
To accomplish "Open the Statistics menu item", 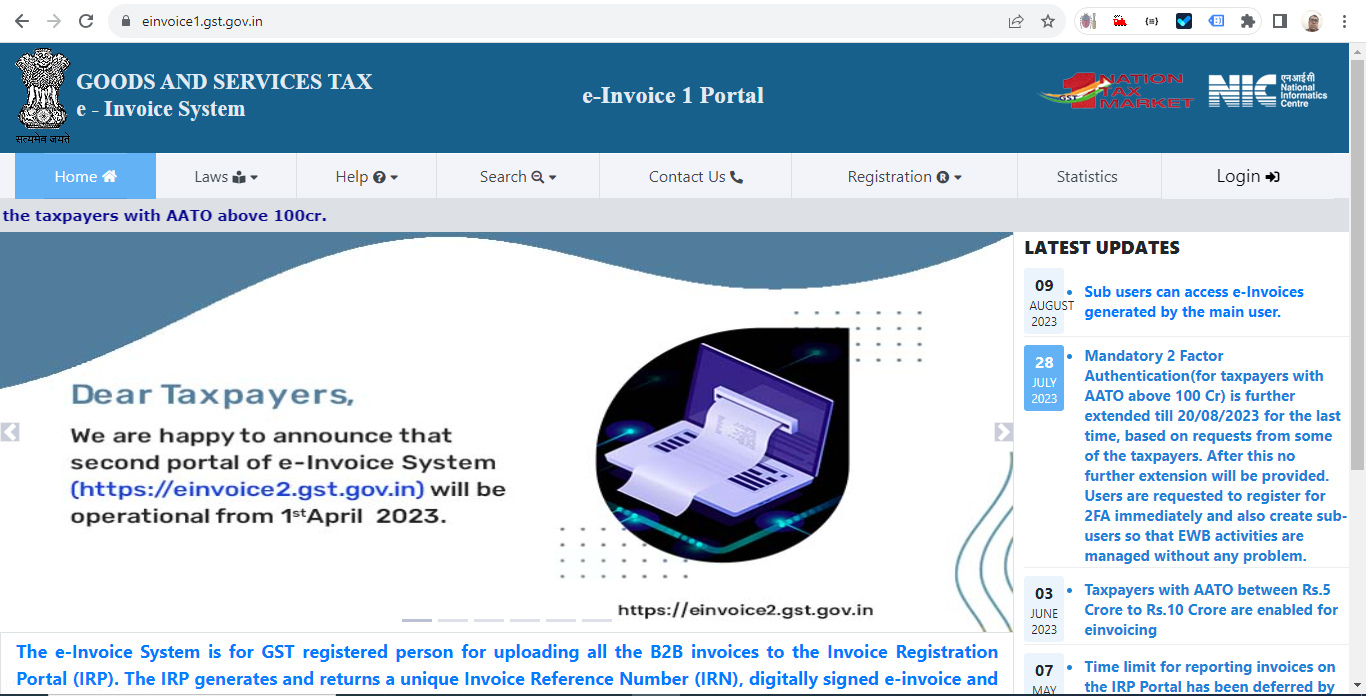I will pyautogui.click(x=1087, y=177).
